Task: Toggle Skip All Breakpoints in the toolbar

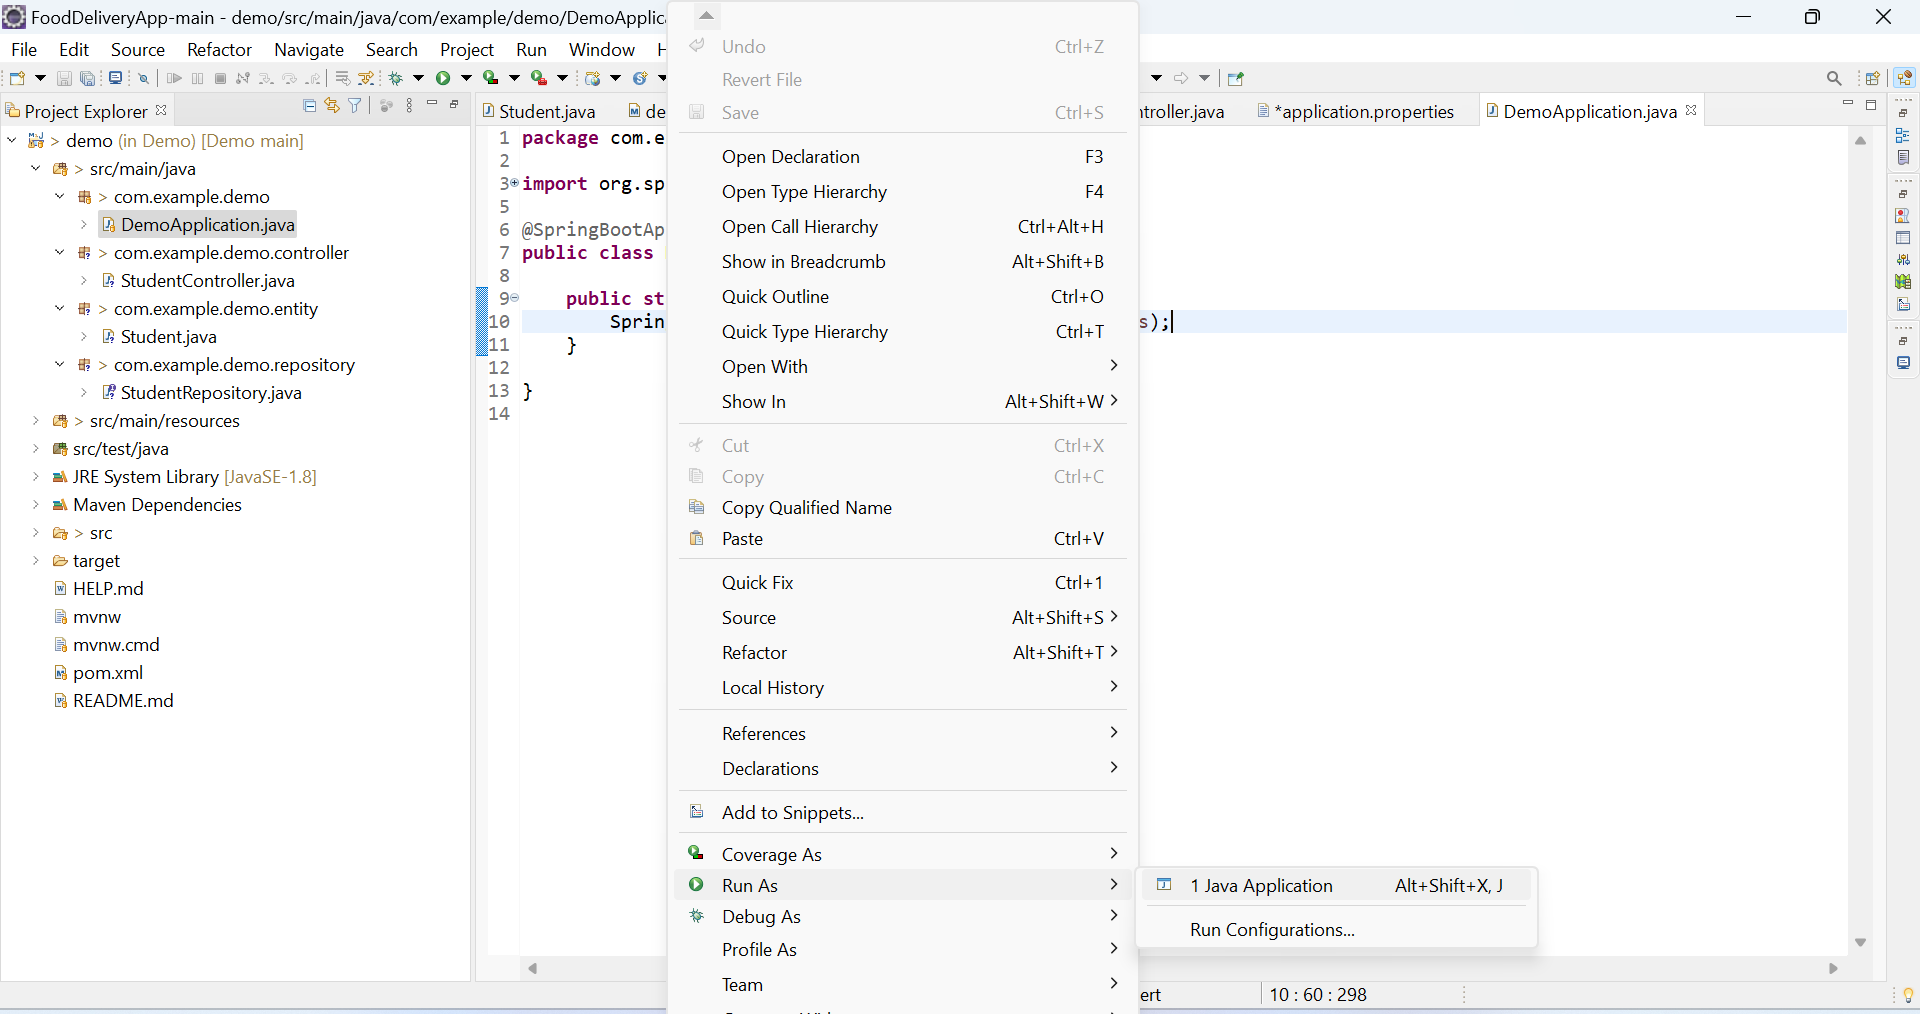Action: [143, 79]
